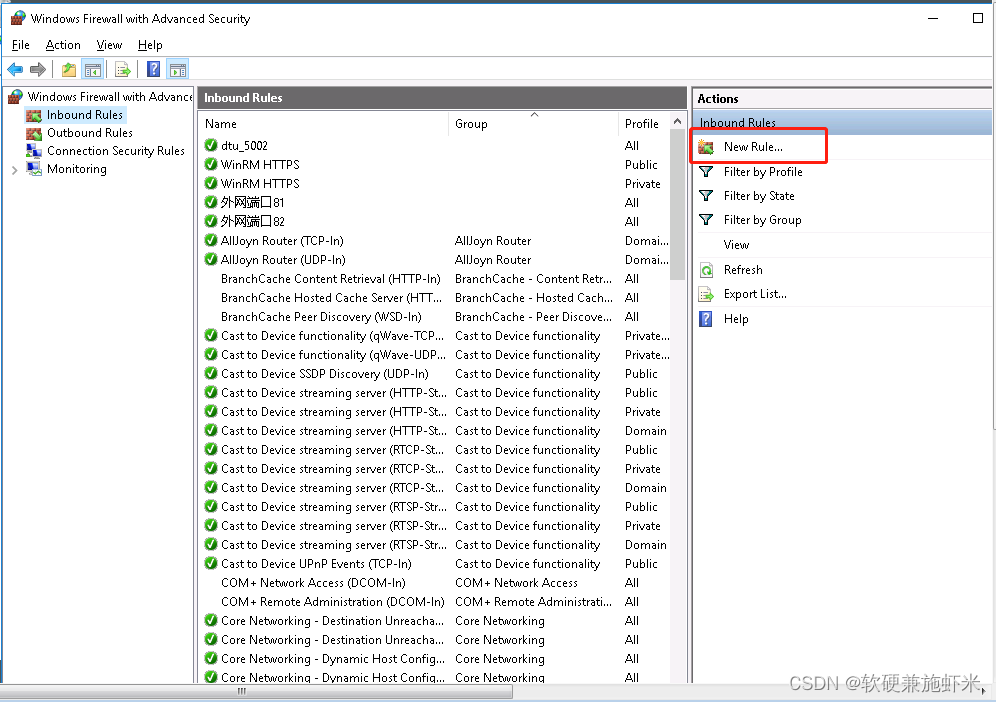The height and width of the screenshot is (702, 996).
Task: Toggle Show/Hide Console Tree toolbar icon
Action: (x=93, y=69)
